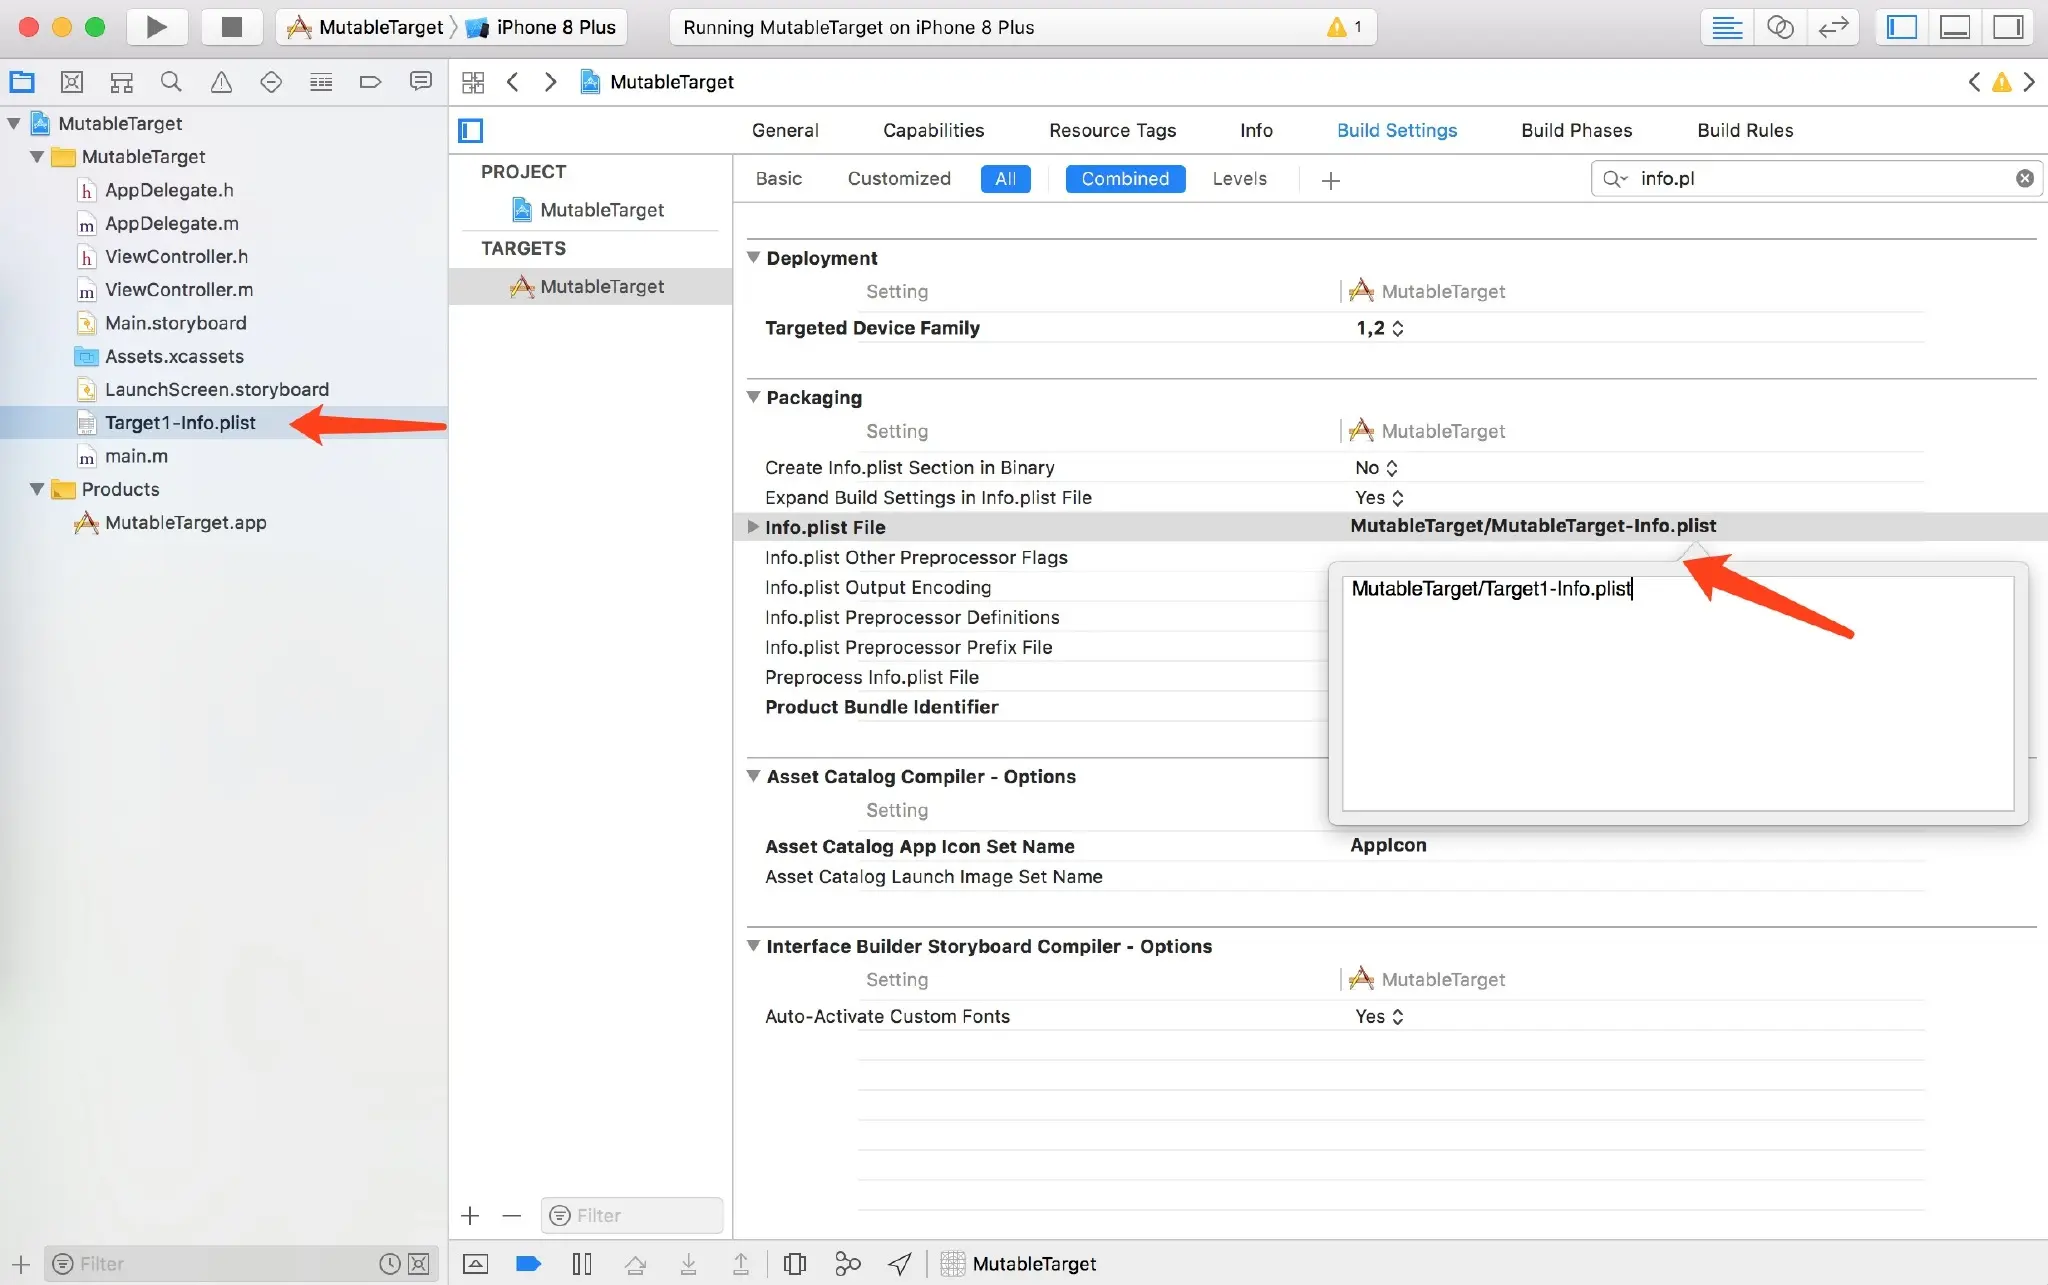2048x1285 pixels.
Task: Open Targeted Device Family value popup
Action: click(x=1380, y=328)
